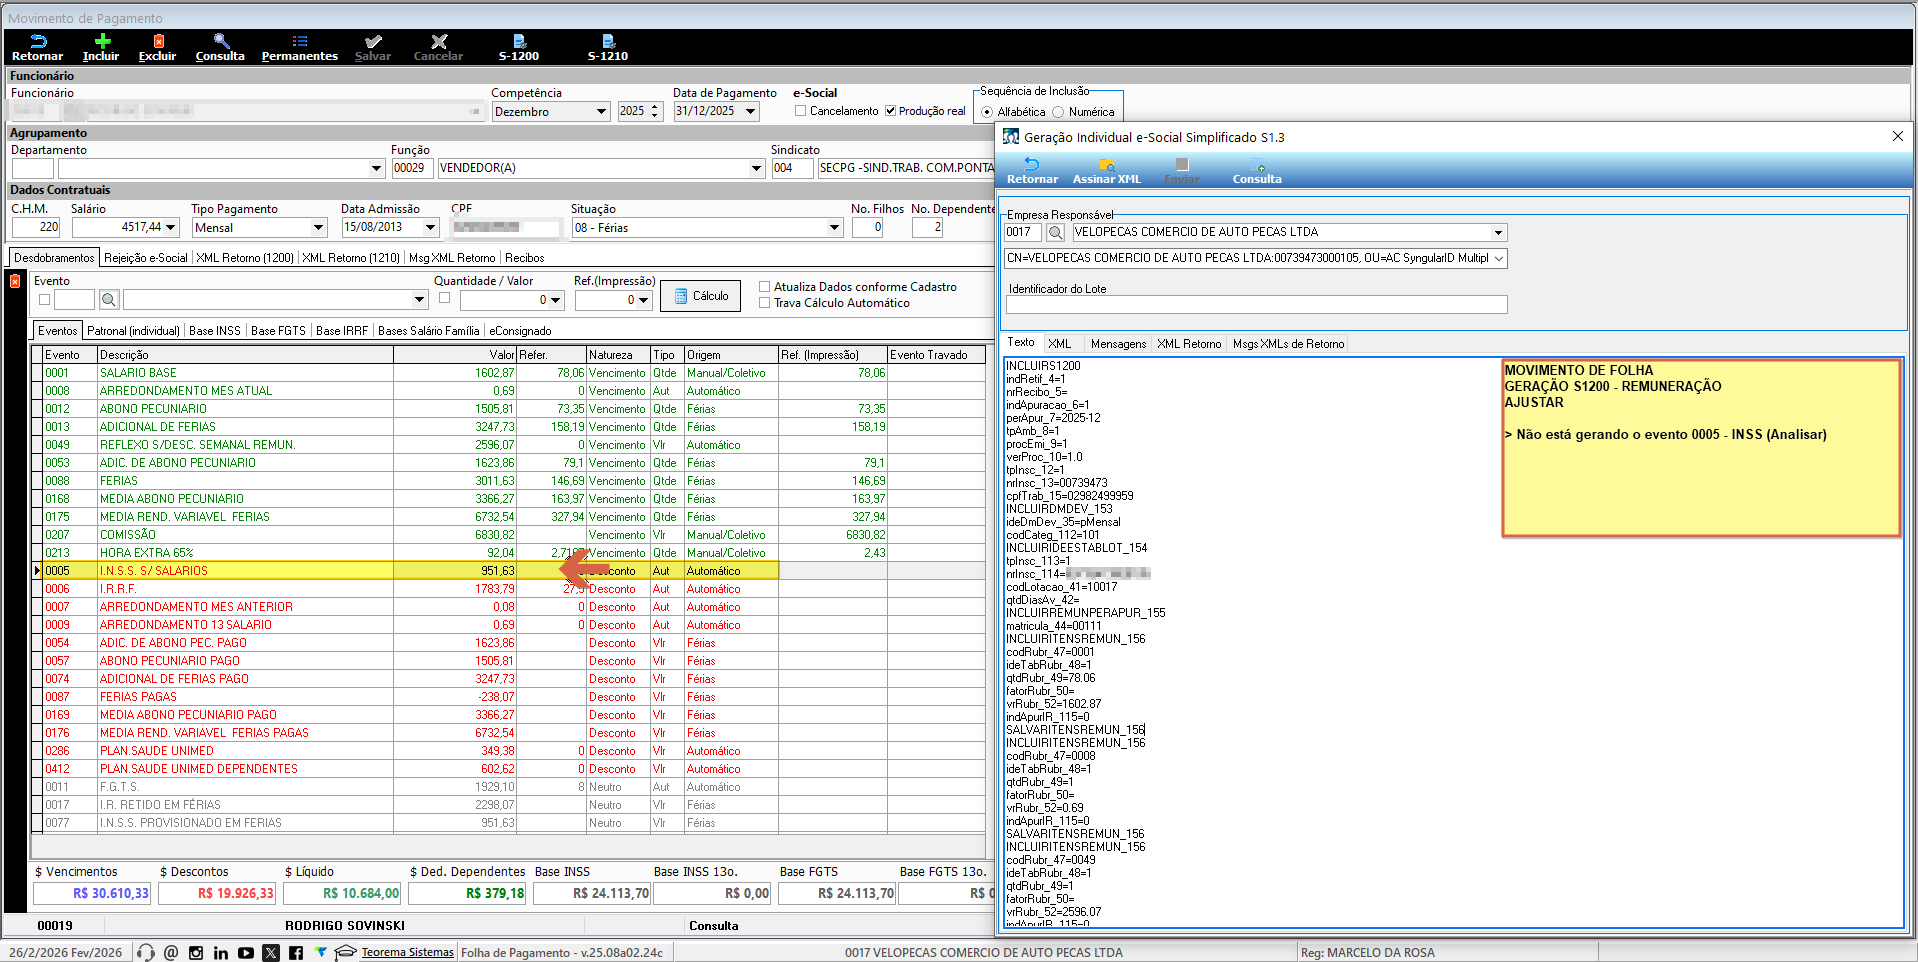The image size is (1918, 962).
Task: Select the Numérica sequence option
Action: (1058, 112)
